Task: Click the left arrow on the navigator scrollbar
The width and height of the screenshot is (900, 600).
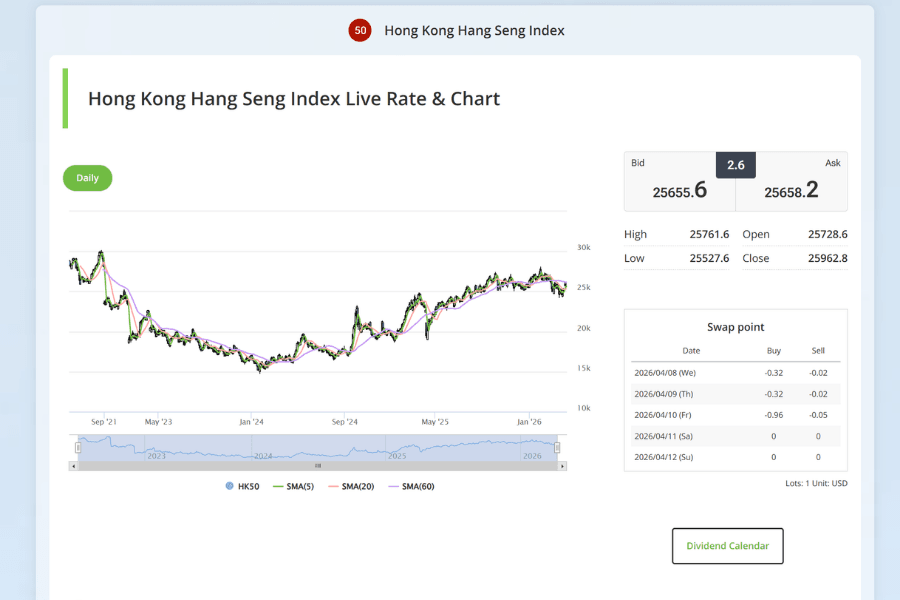Action: (73, 465)
